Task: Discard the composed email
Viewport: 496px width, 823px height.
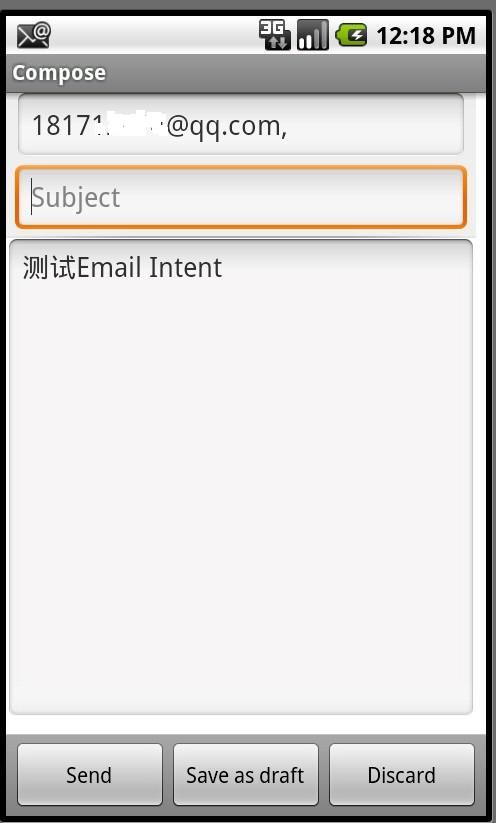Action: click(402, 775)
